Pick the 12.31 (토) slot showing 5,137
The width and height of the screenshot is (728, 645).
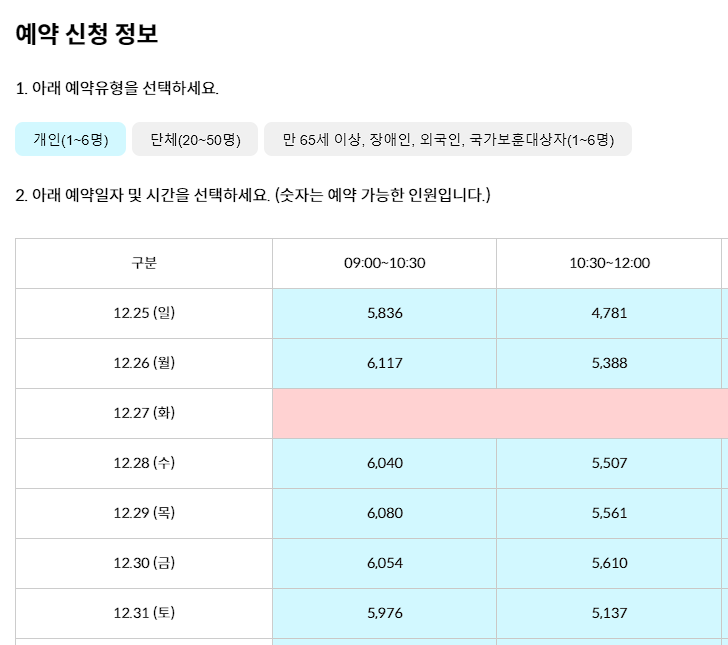(x=609, y=613)
